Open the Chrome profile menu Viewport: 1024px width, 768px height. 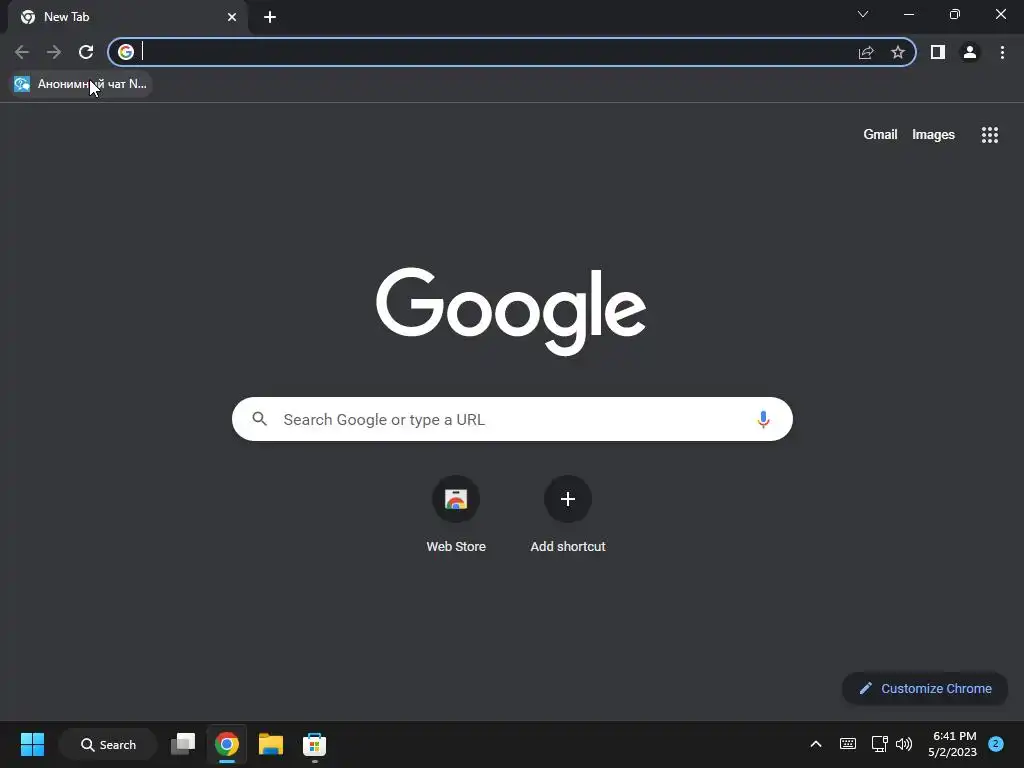970,52
